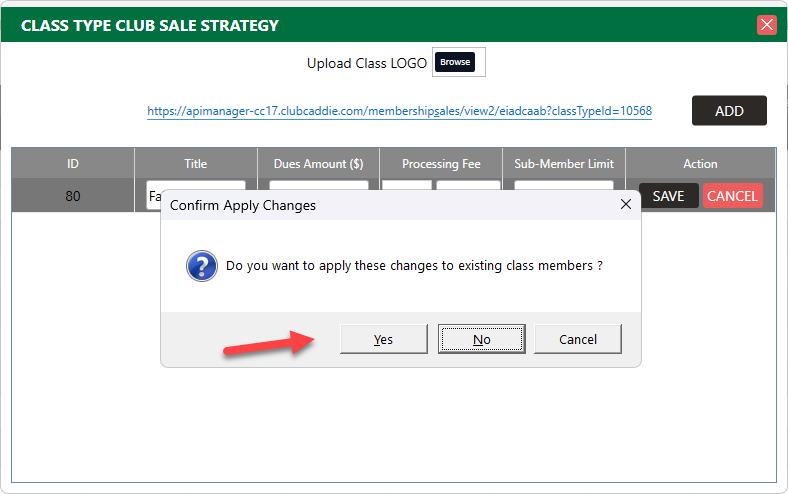This screenshot has width=788, height=494.
Task: Click Yes in Confirm Apply Changes dialog
Action: (383, 339)
